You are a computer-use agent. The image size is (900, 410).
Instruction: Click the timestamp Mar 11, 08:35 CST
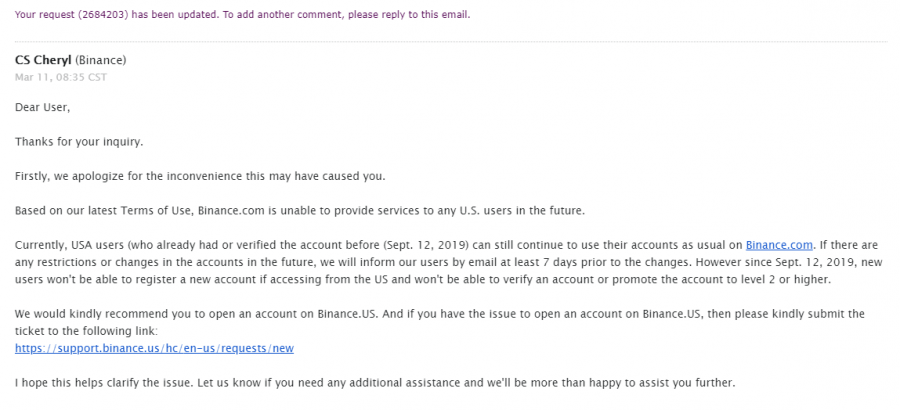(x=61, y=78)
